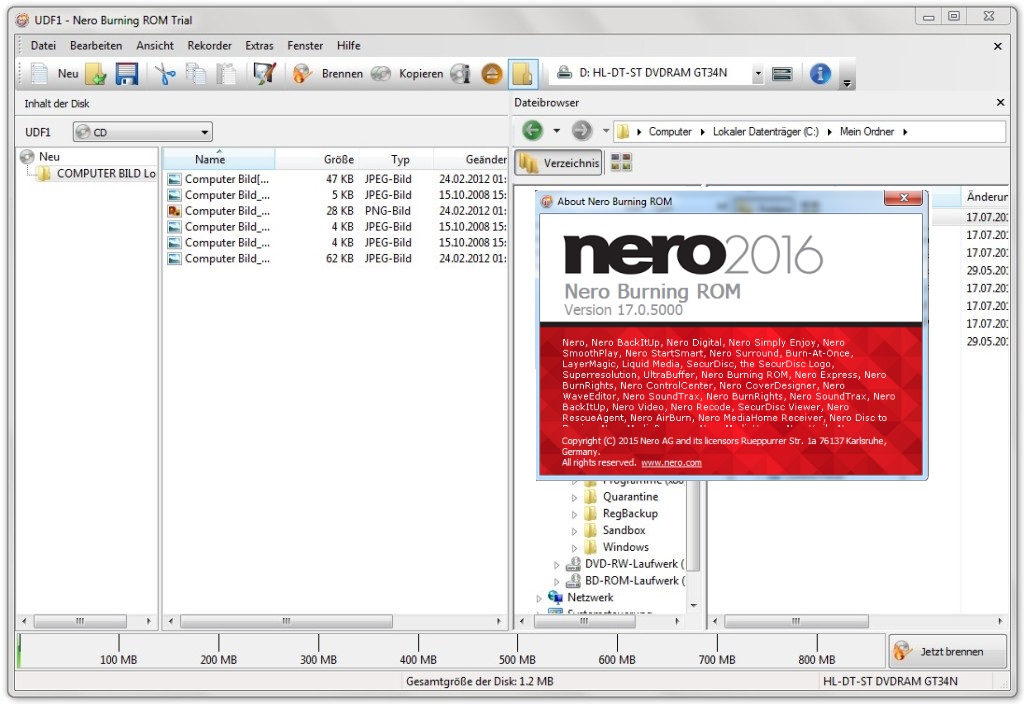
Task: Expand the BD-ROM-Laufwerk drive node
Action: pos(556,581)
